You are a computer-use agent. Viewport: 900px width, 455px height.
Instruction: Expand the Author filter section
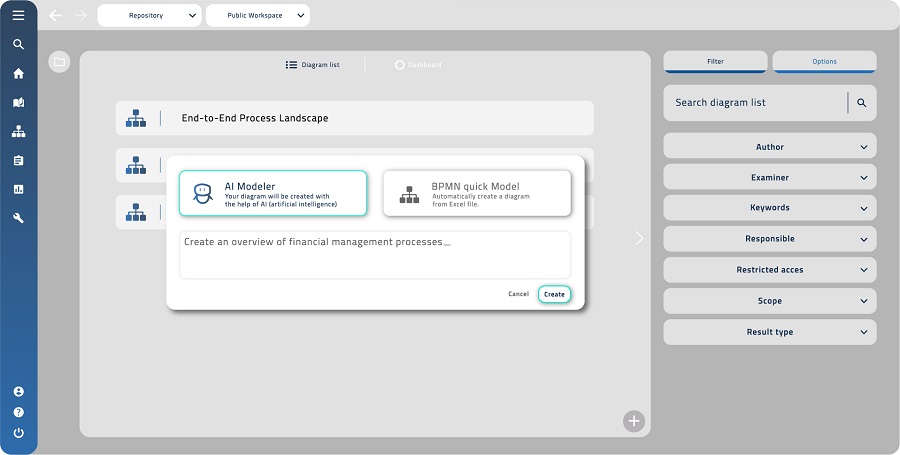769,147
